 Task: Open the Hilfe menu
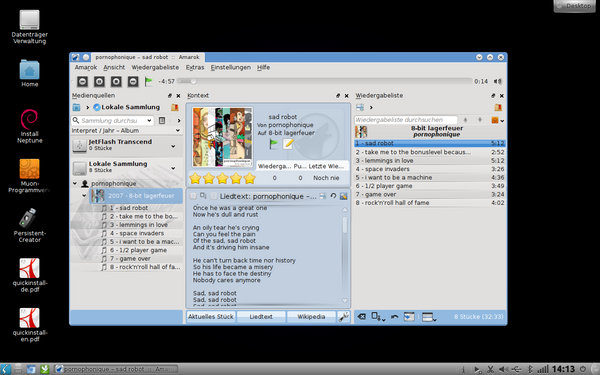pos(263,67)
